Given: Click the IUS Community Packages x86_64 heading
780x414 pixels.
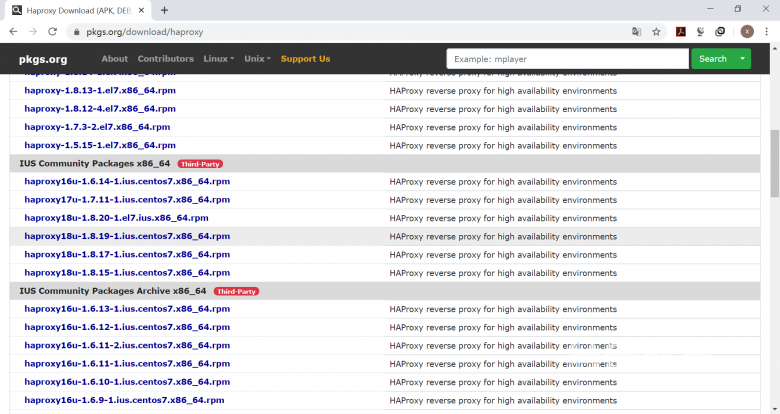Looking at the screenshot, I should pyautogui.click(x=95, y=163).
